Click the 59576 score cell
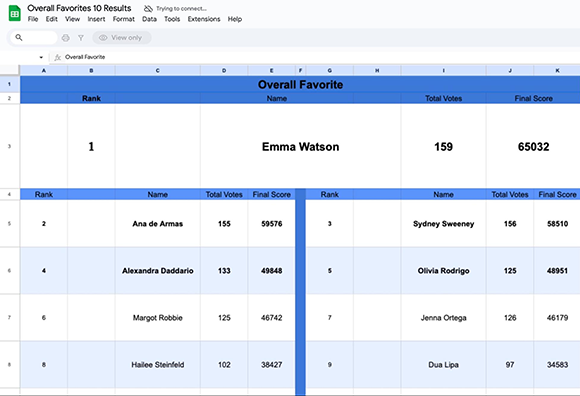Viewport: 580px width, 396px height. point(272,224)
